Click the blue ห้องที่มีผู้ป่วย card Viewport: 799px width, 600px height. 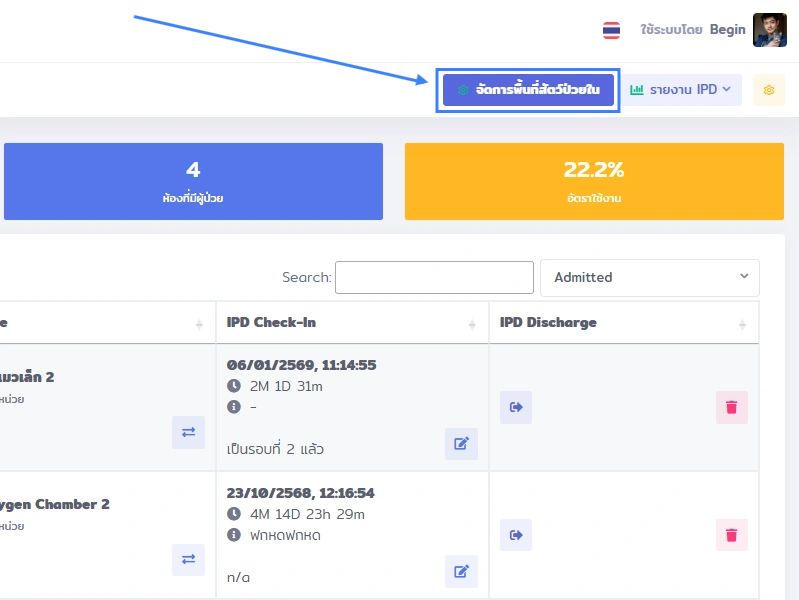pos(193,181)
